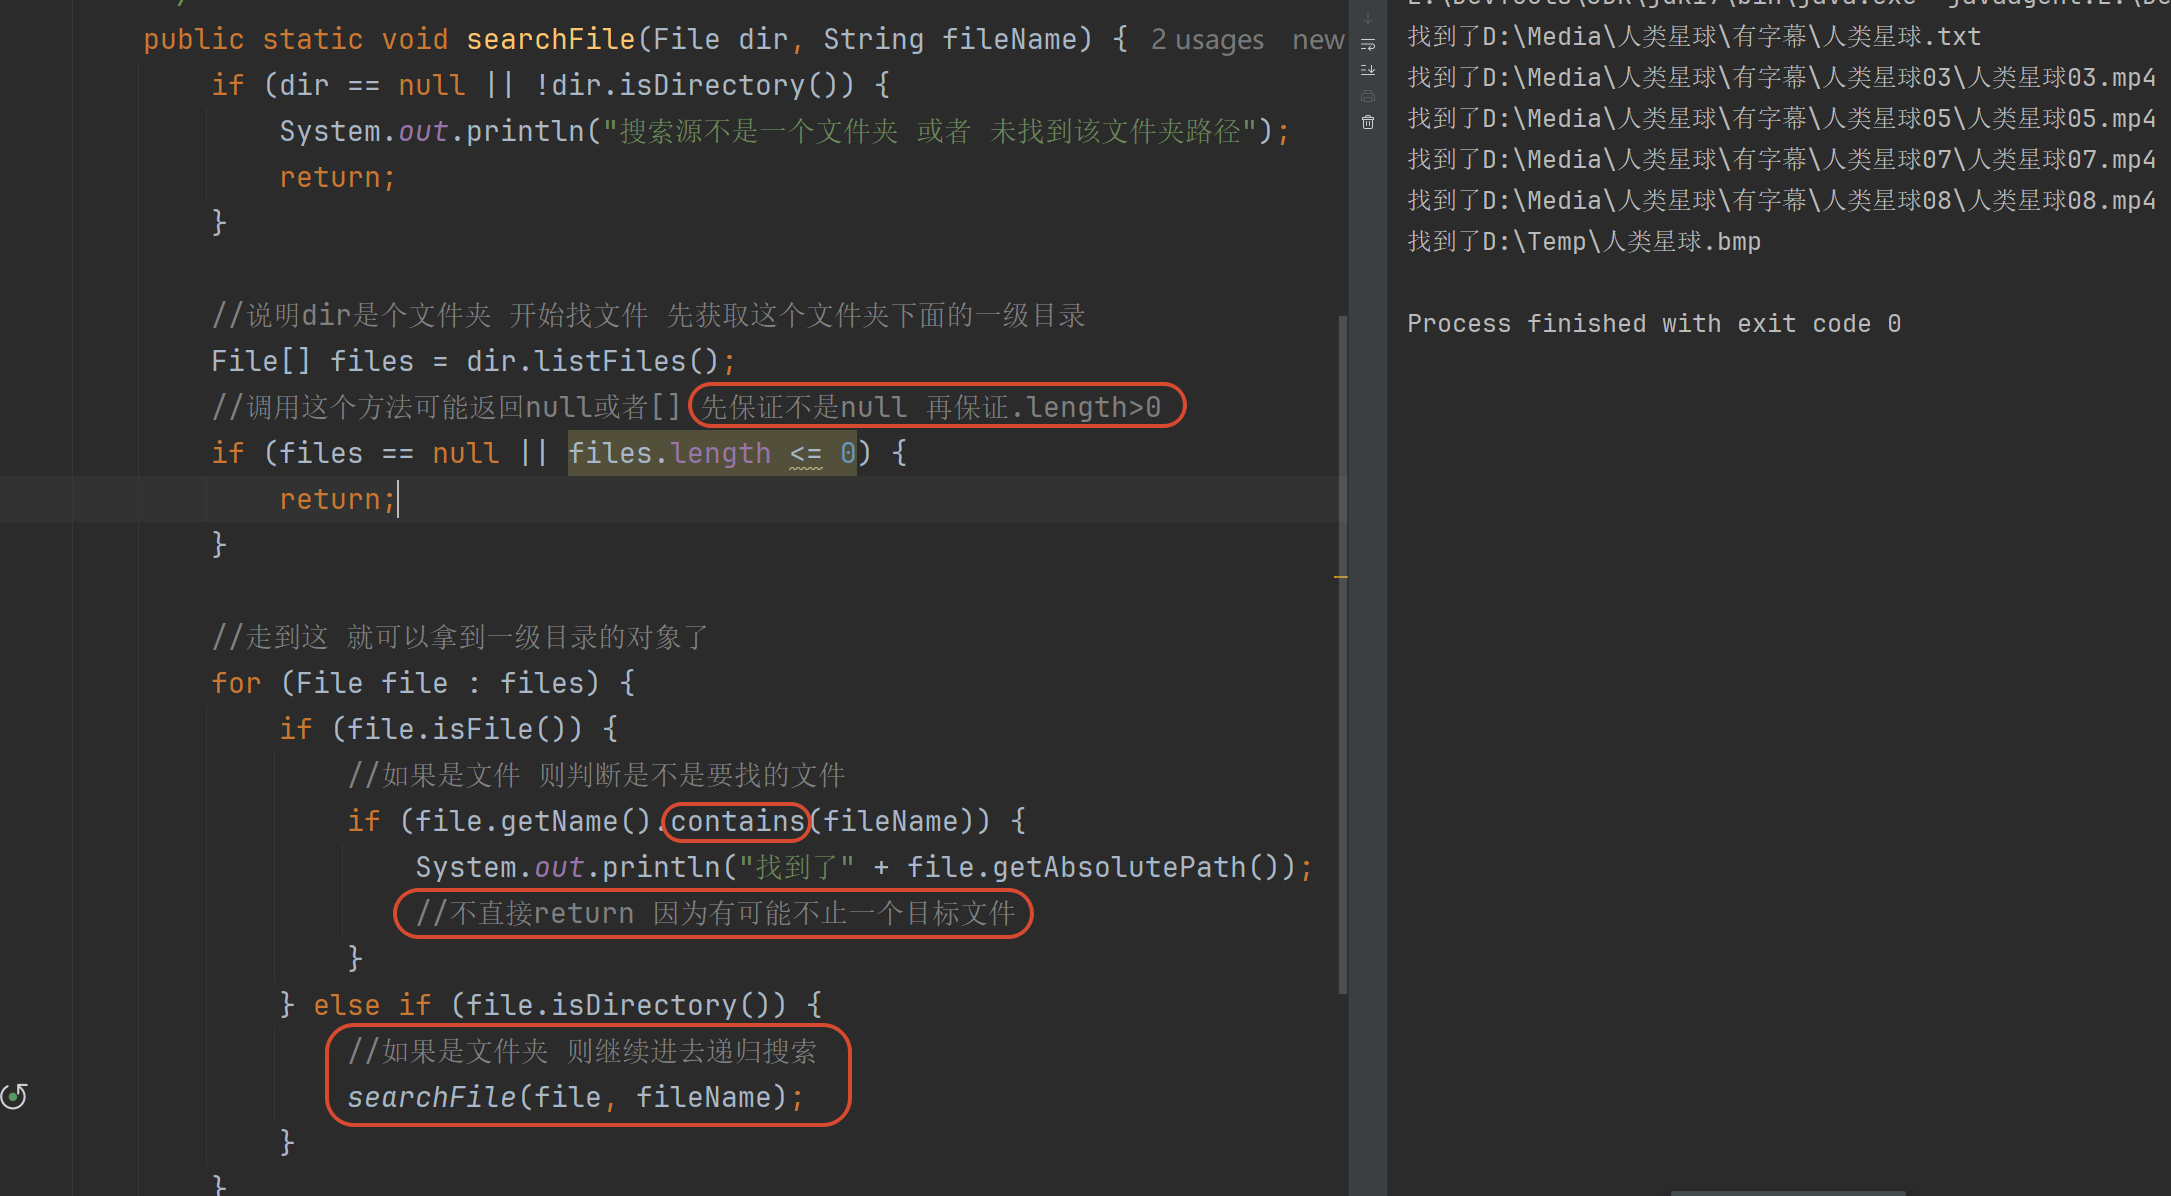Click 'Process finished with exit code 0' line
The image size is (2171, 1196).
(1653, 324)
